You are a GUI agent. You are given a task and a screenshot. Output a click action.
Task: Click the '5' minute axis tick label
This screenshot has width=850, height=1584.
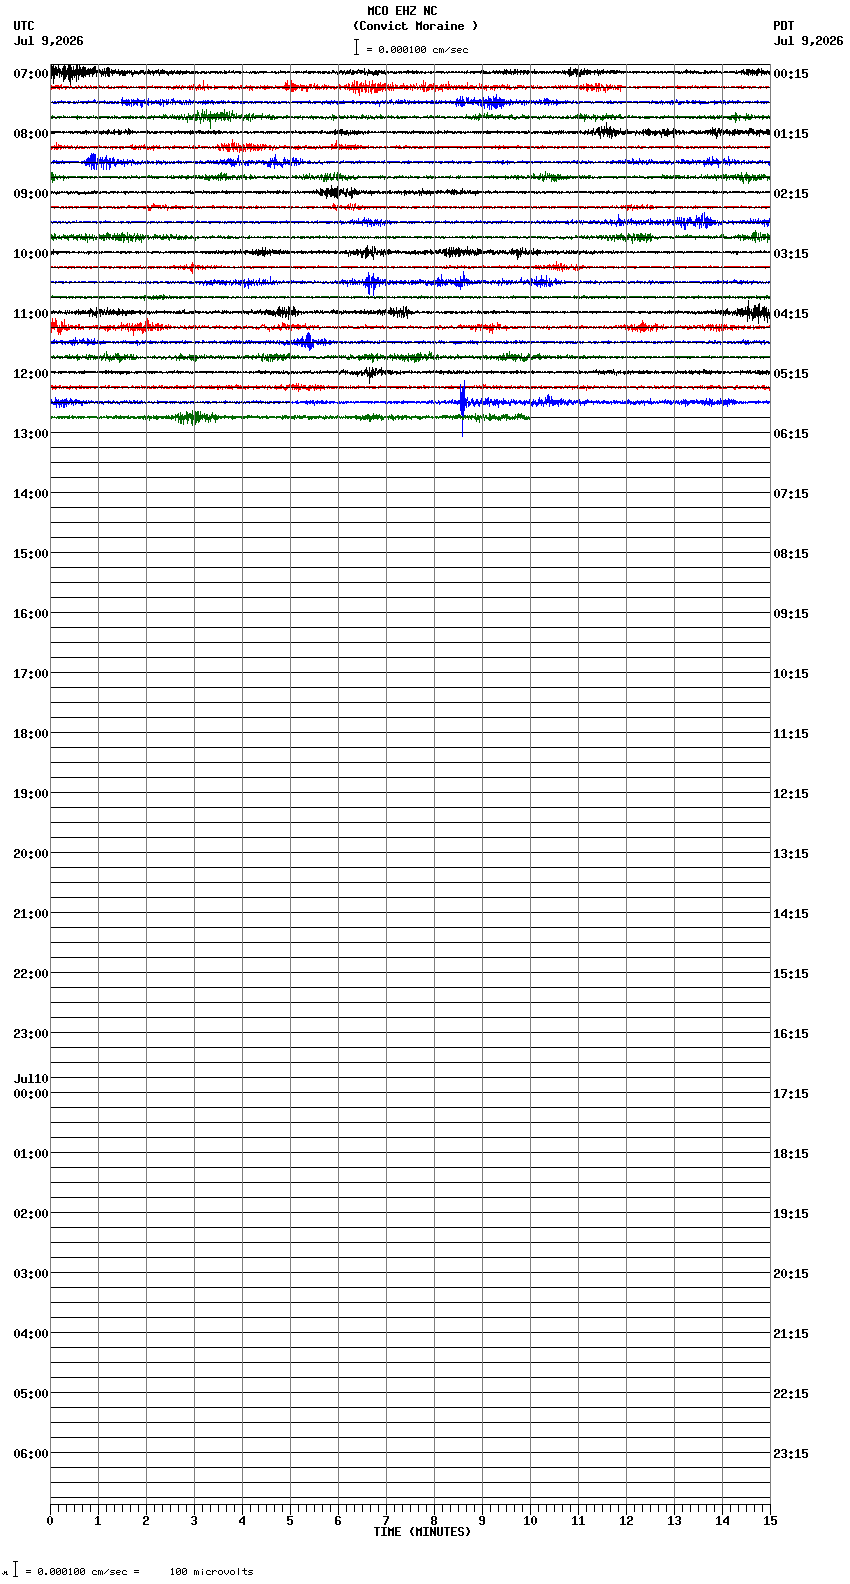click(290, 1521)
